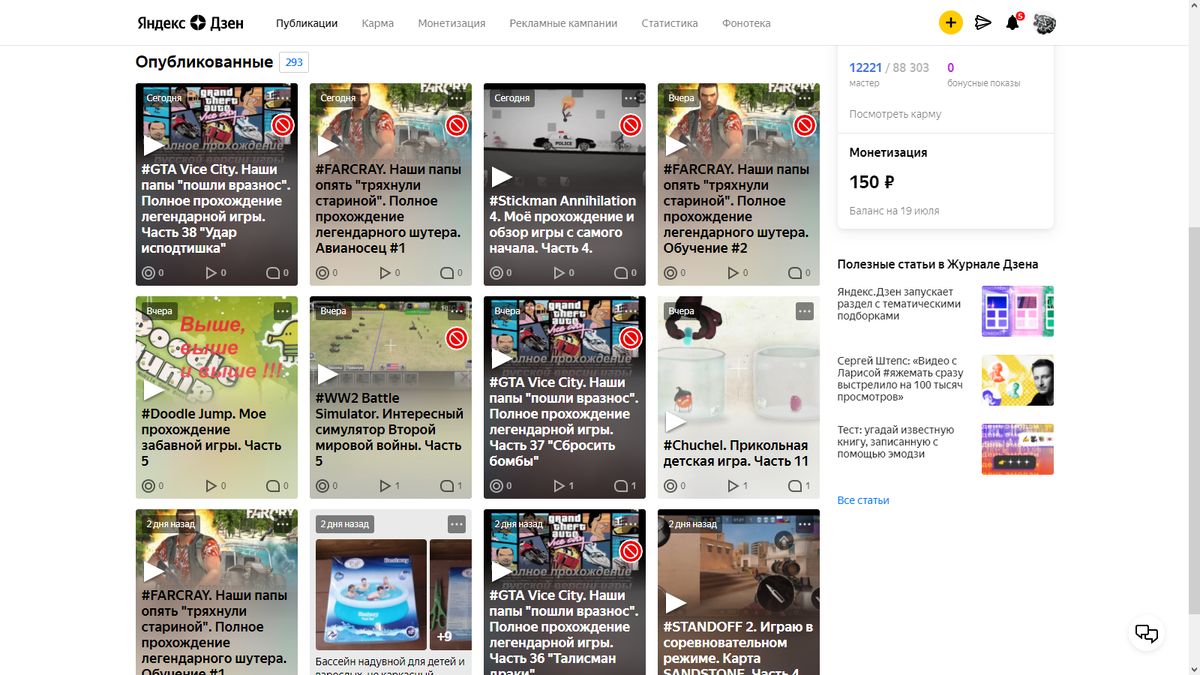Screen dimensions: 1200x675
Task: Open three-dot menu on WW2 Battle Simulator card
Action: click(x=457, y=311)
